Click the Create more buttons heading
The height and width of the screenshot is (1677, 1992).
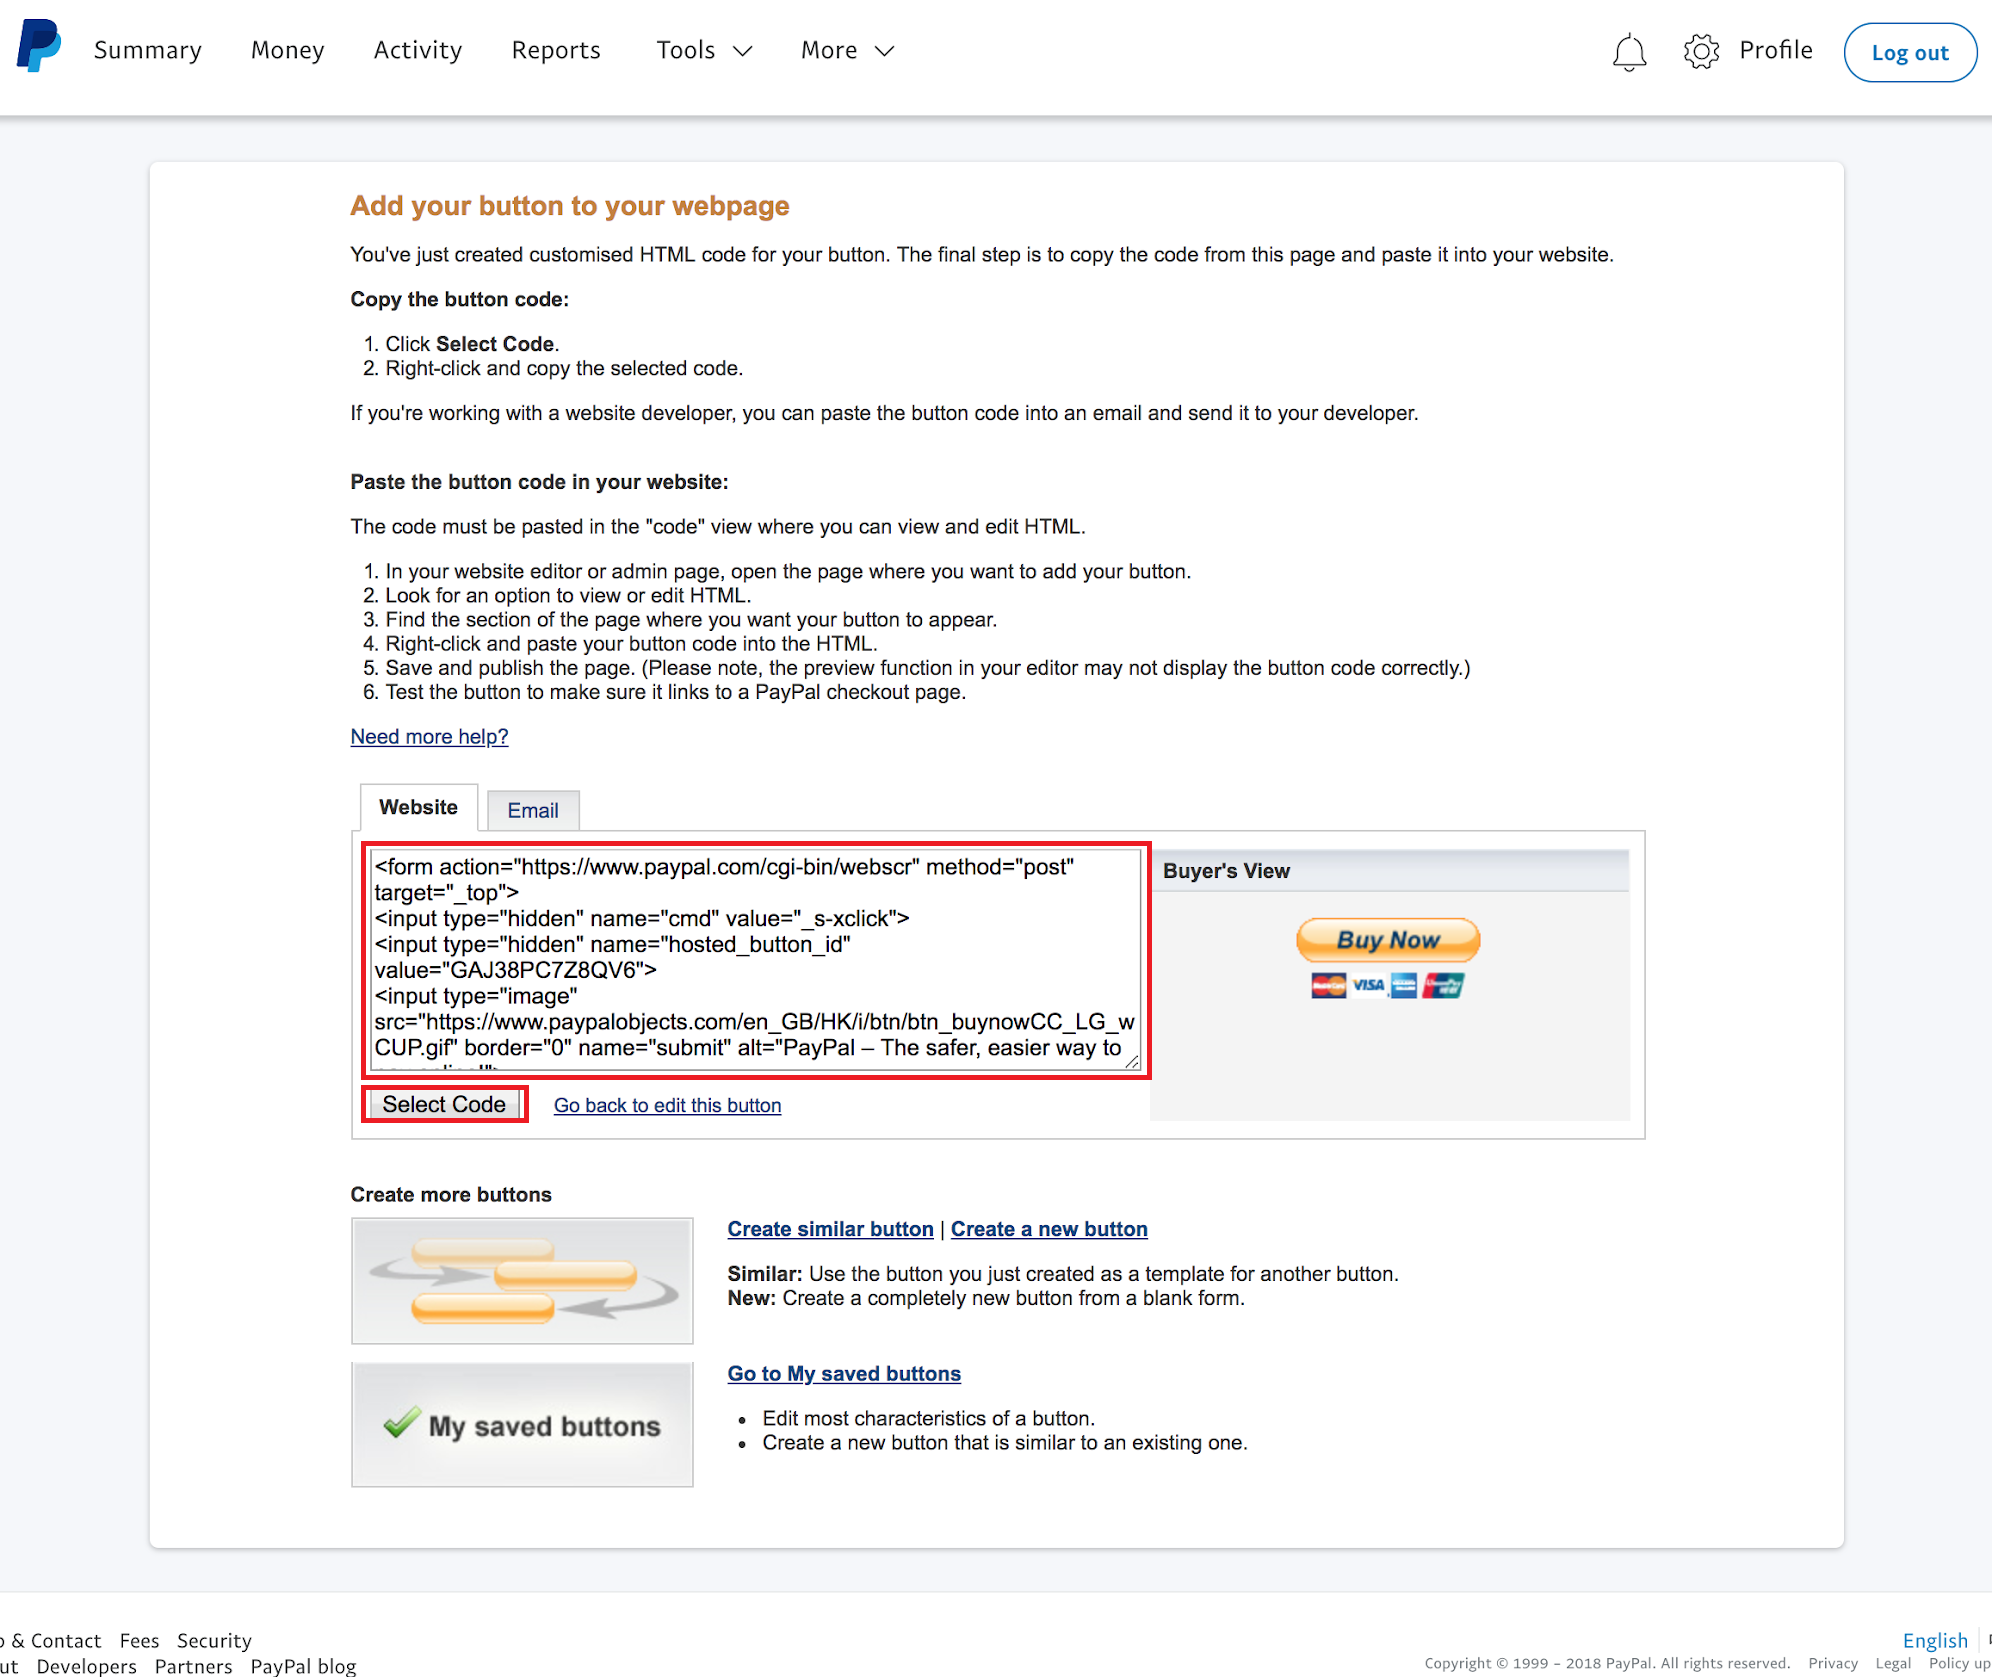click(x=451, y=1195)
